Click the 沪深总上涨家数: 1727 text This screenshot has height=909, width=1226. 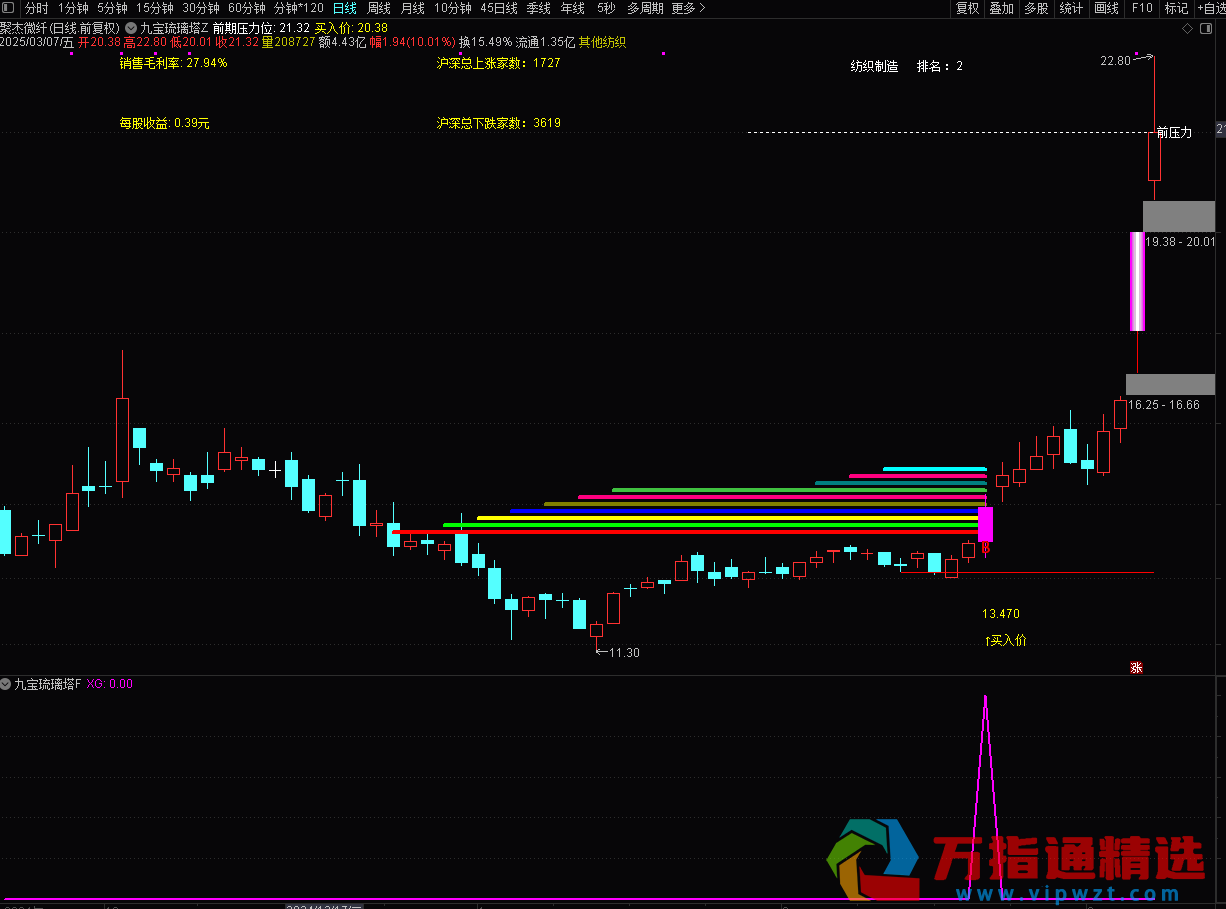498,63
